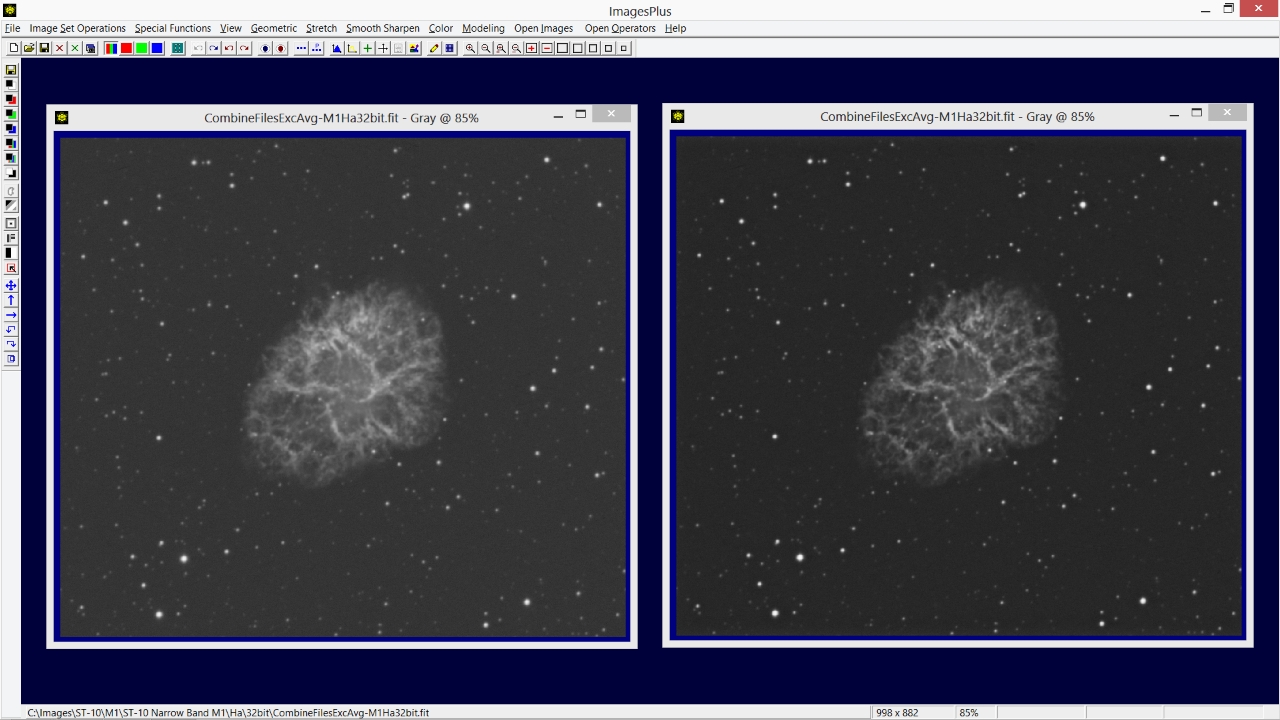Click the left image window's system menu icon

click(x=62, y=117)
